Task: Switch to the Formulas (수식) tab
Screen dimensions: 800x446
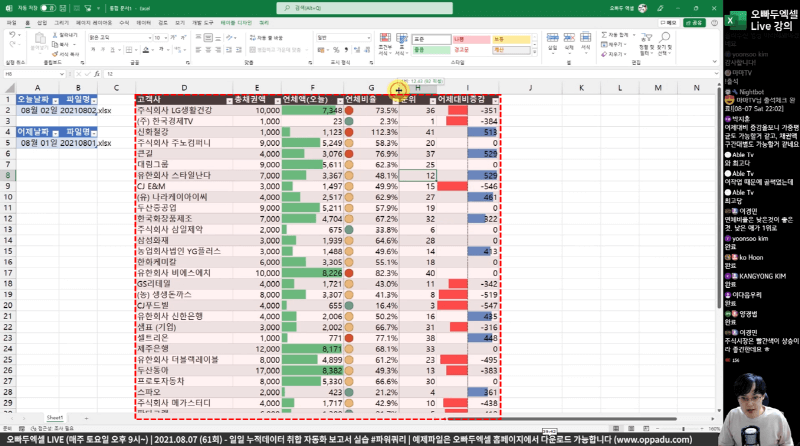Action: point(124,23)
